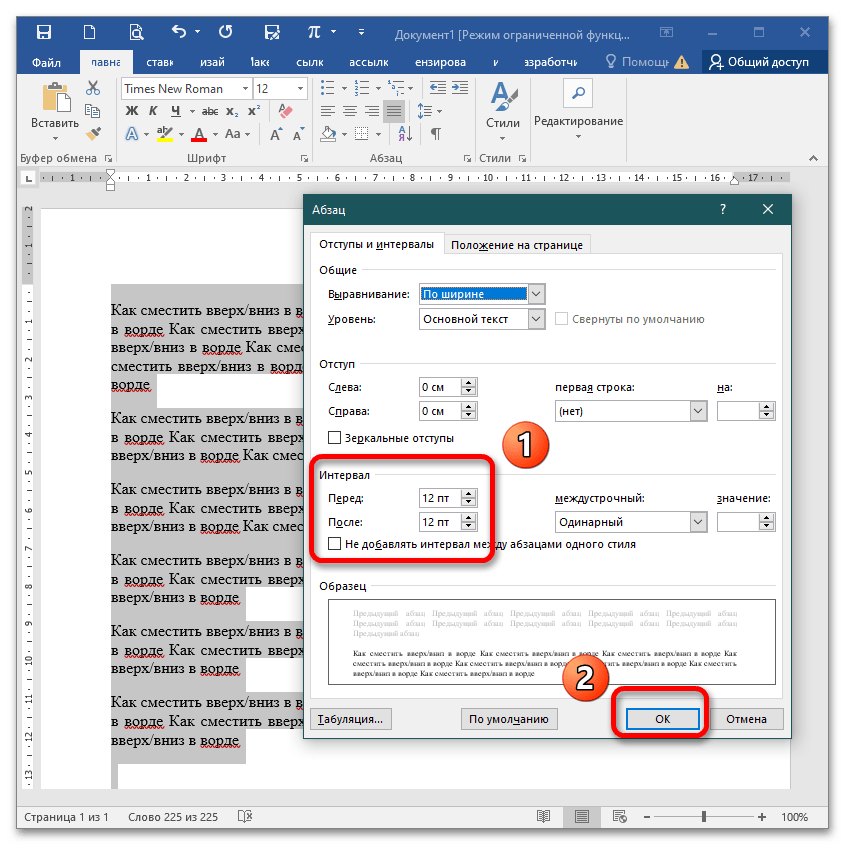Screen dimensions: 845x845
Task: Check Не добавлять интервал между абзацами
Action: click(x=335, y=544)
